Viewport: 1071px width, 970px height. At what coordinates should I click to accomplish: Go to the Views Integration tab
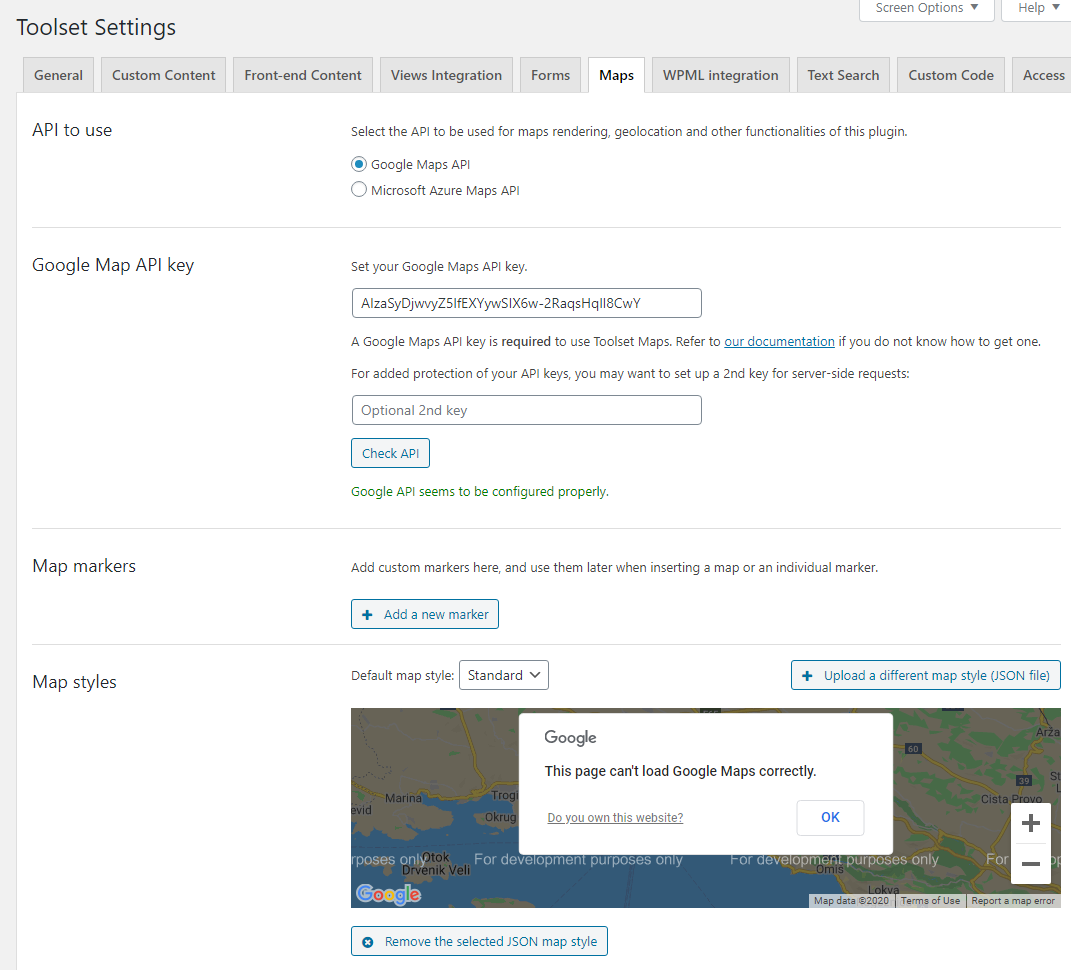(x=446, y=75)
